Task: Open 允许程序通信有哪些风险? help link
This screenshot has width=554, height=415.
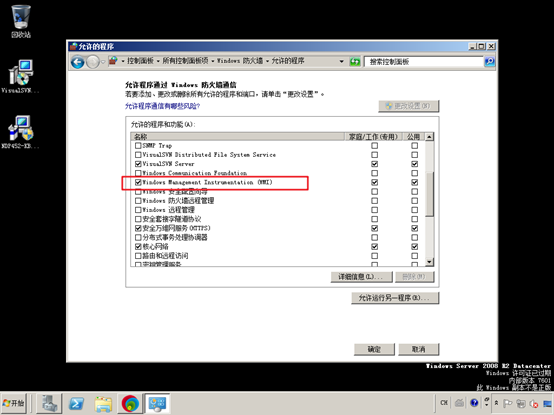Action: point(163,106)
